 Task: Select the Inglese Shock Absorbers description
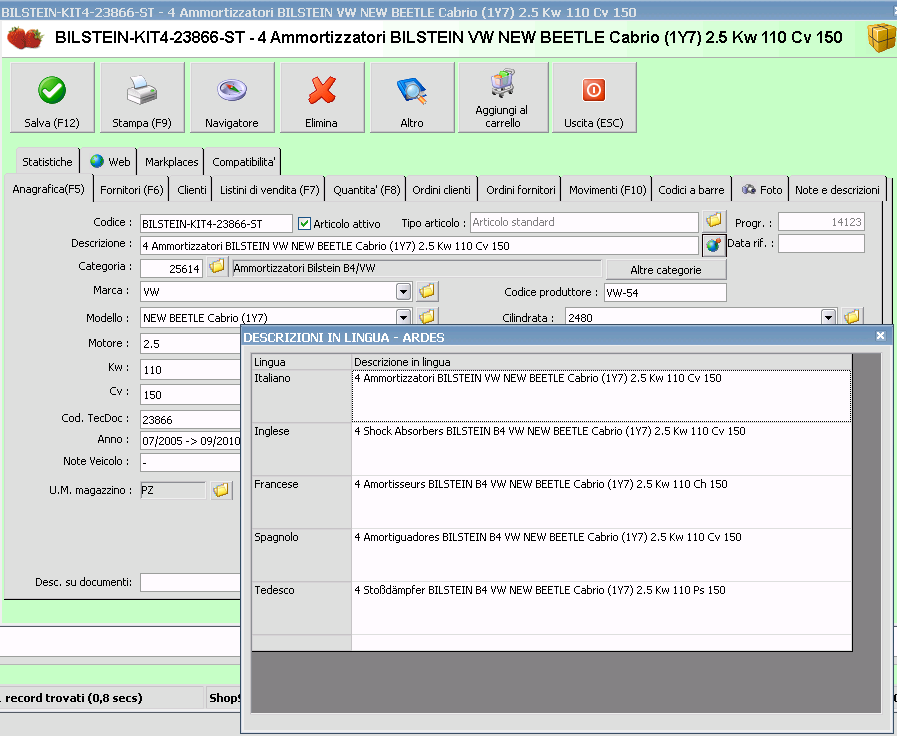tap(601, 449)
